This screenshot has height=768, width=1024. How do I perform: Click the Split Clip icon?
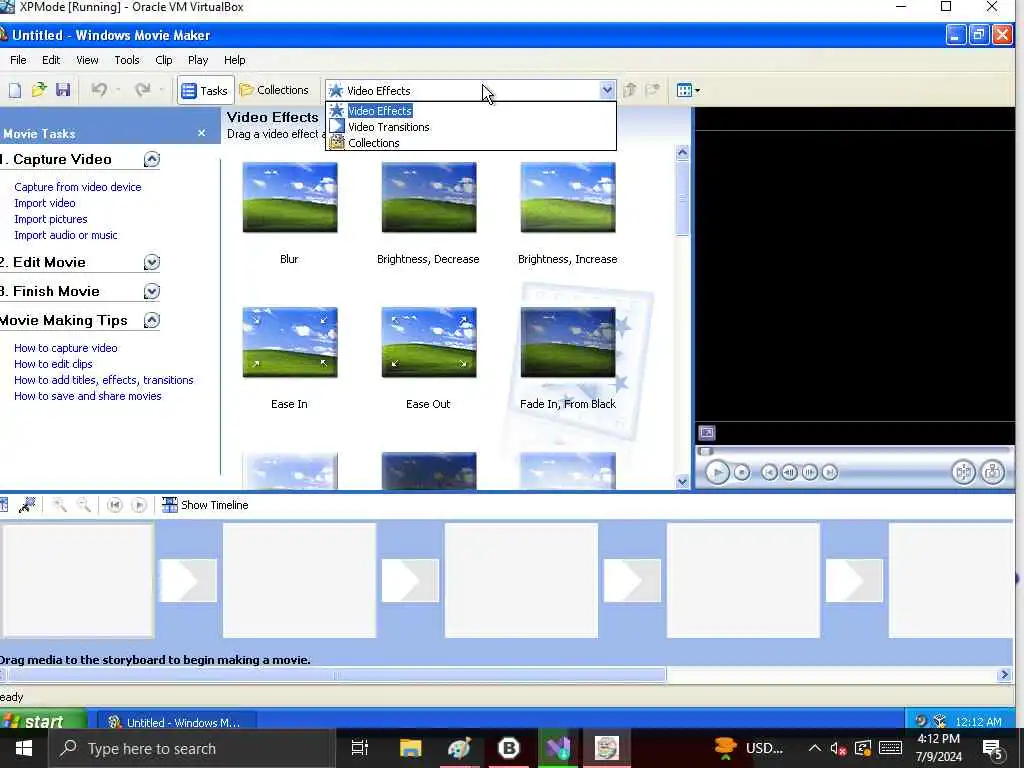(963, 472)
